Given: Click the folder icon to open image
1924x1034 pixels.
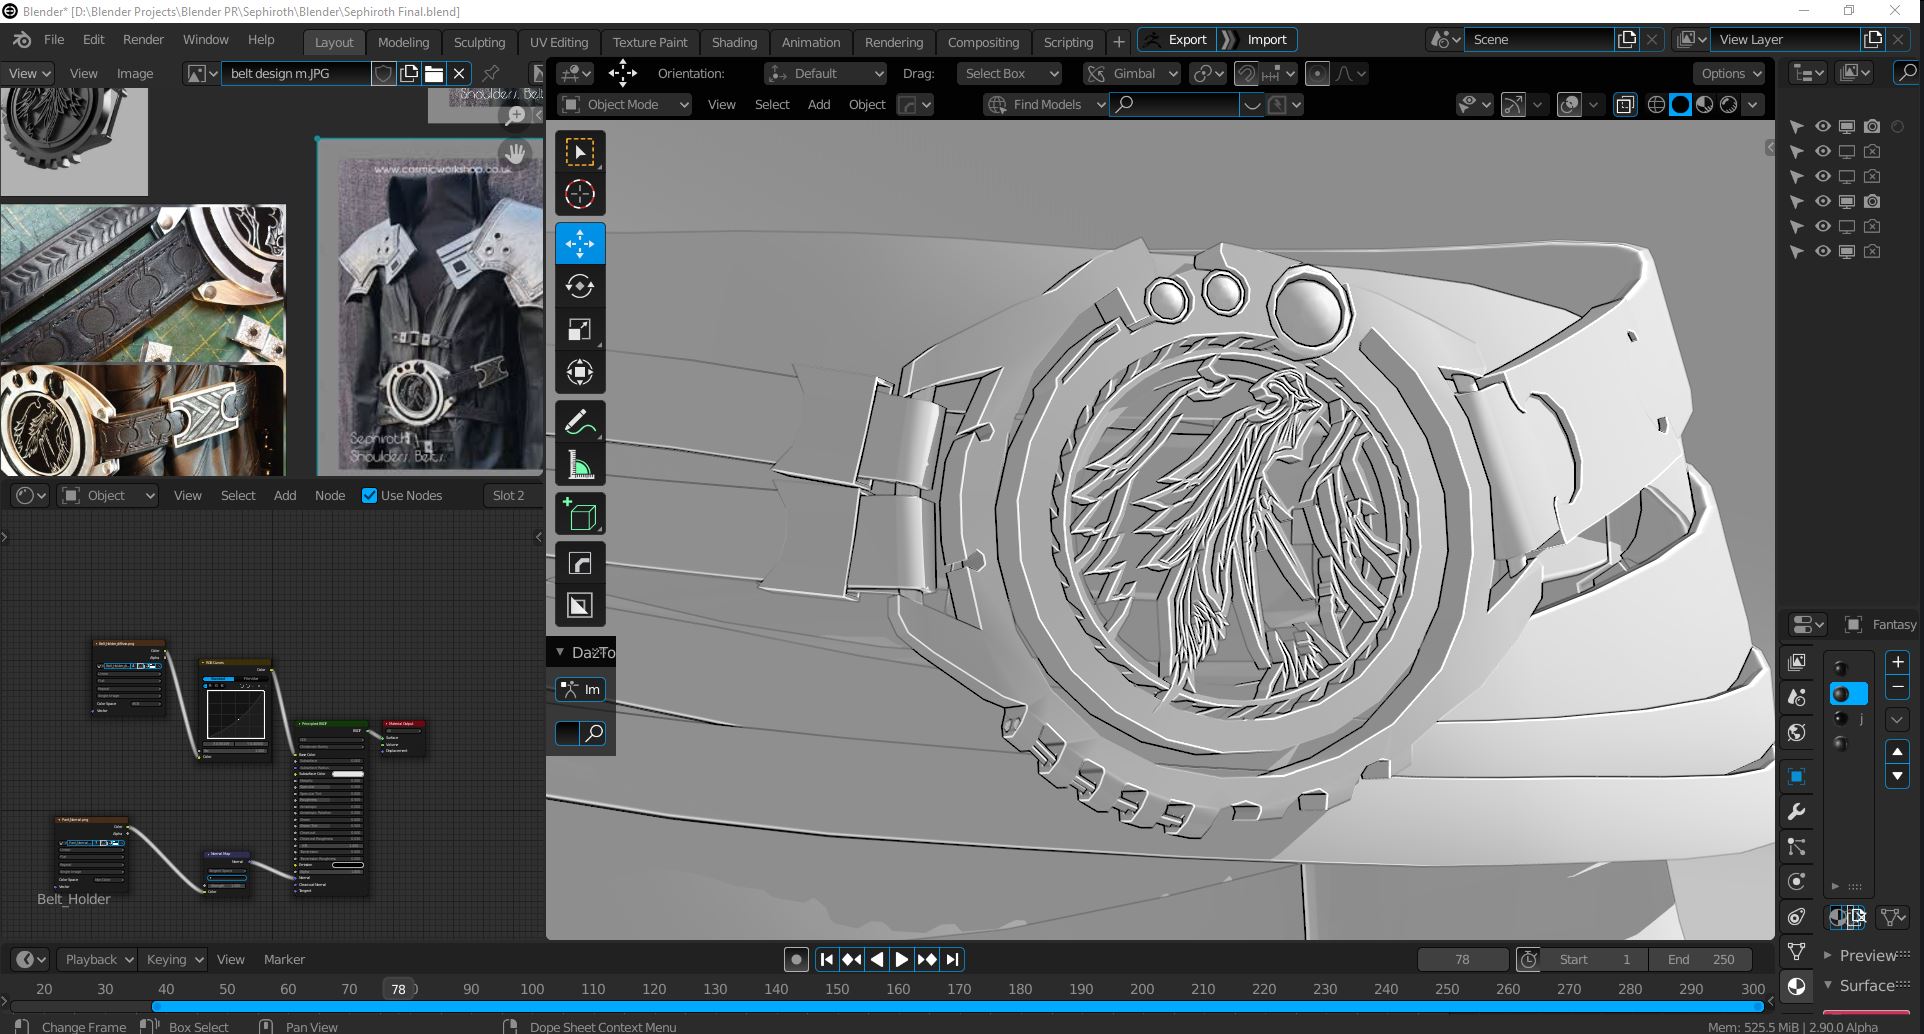Looking at the screenshot, I should click(x=434, y=73).
